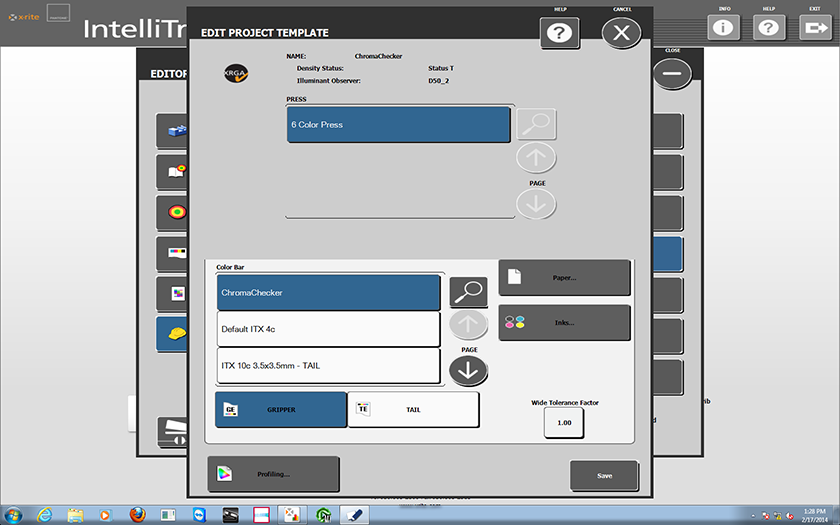Close the Editor window with the minus button
840x525 pixels.
pyautogui.click(x=672, y=73)
